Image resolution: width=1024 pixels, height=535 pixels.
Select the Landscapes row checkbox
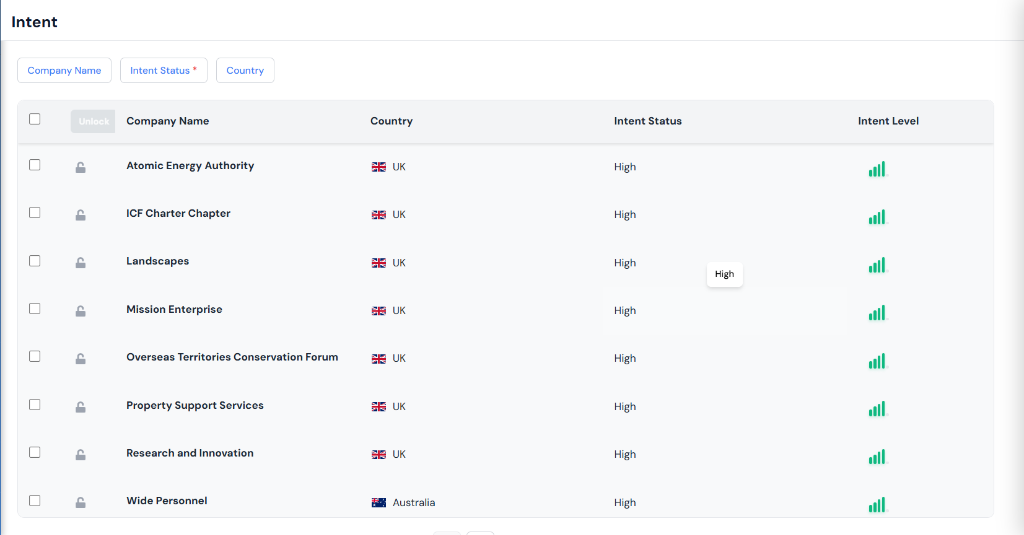(x=35, y=261)
